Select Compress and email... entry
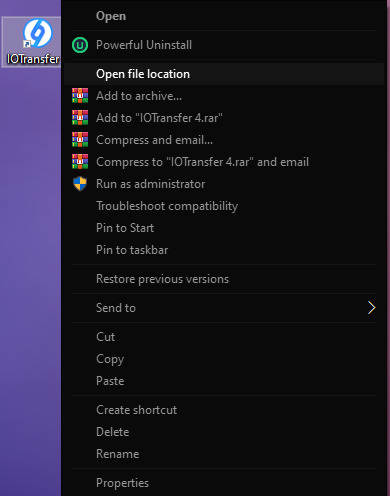 [x=224, y=140]
